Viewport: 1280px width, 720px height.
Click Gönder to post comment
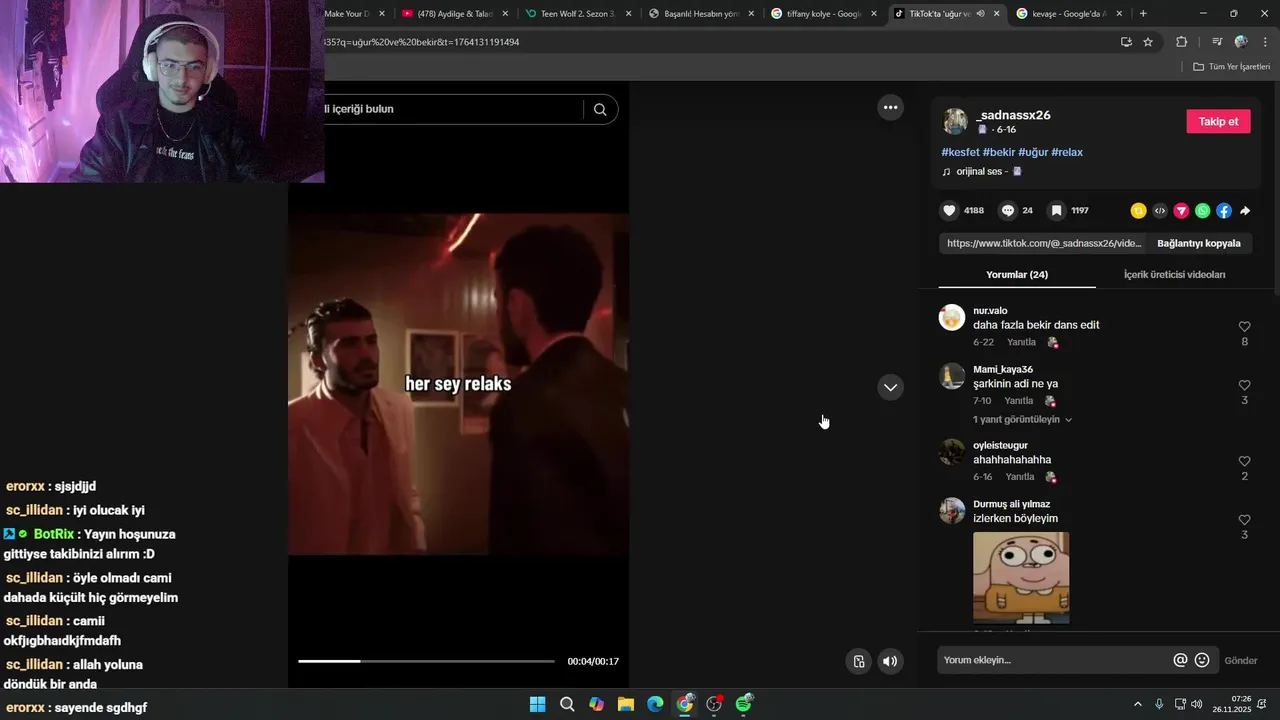[x=1241, y=661]
